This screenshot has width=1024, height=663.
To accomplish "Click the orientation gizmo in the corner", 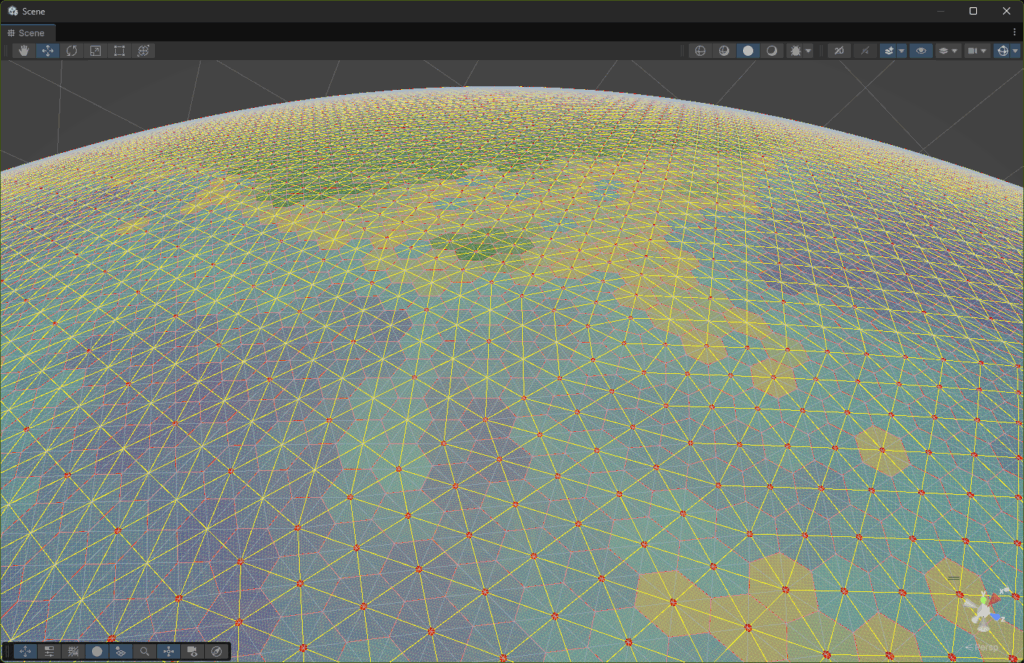I will coord(985,608).
